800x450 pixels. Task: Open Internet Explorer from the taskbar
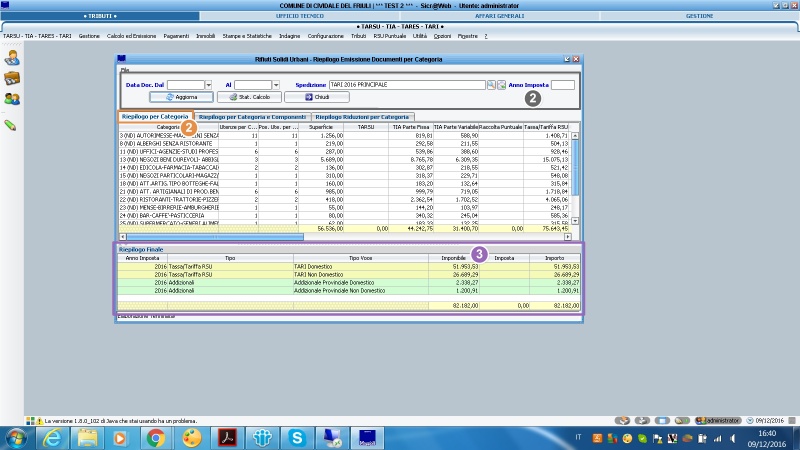(x=52, y=437)
